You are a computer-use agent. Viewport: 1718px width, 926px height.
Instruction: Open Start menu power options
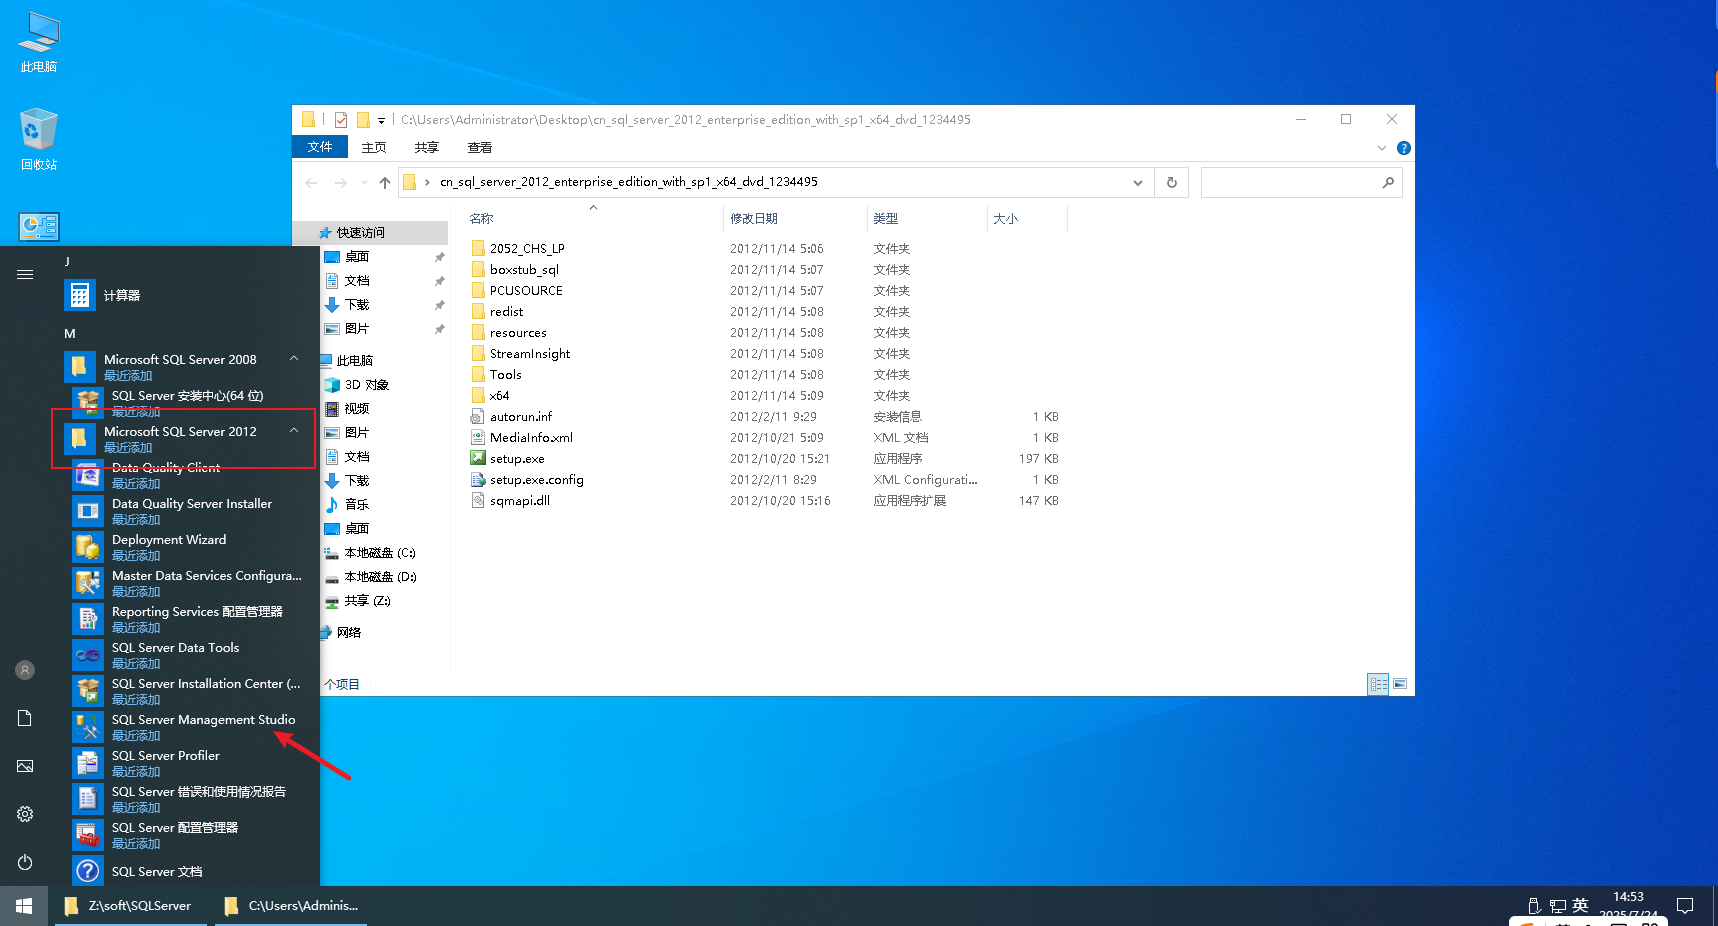coord(25,862)
